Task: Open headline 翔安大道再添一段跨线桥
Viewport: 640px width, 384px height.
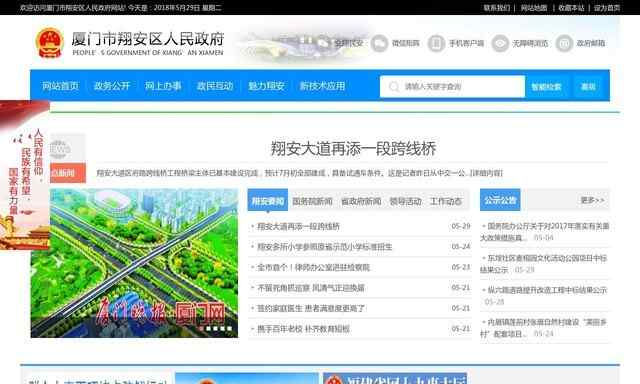Action: tap(353, 149)
